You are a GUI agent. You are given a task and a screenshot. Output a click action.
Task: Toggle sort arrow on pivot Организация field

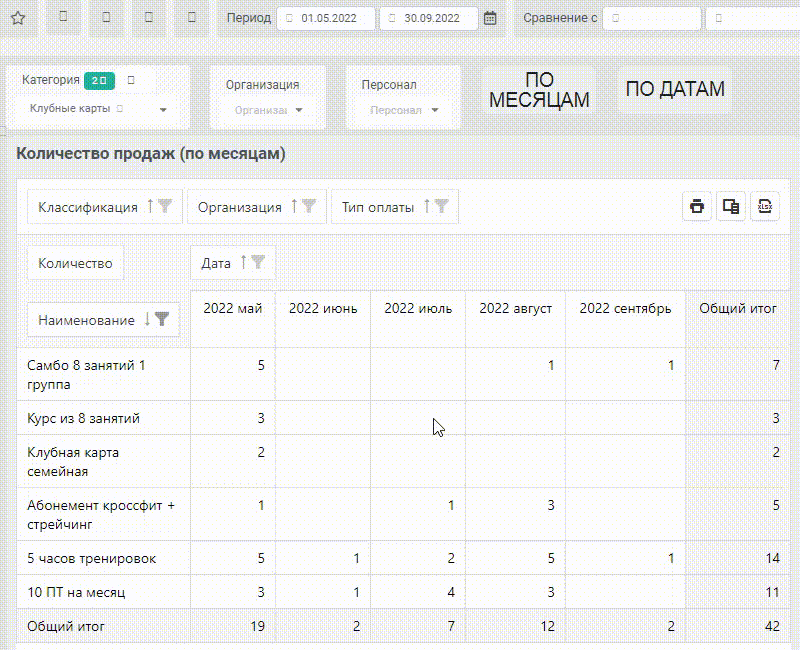tap(294, 206)
